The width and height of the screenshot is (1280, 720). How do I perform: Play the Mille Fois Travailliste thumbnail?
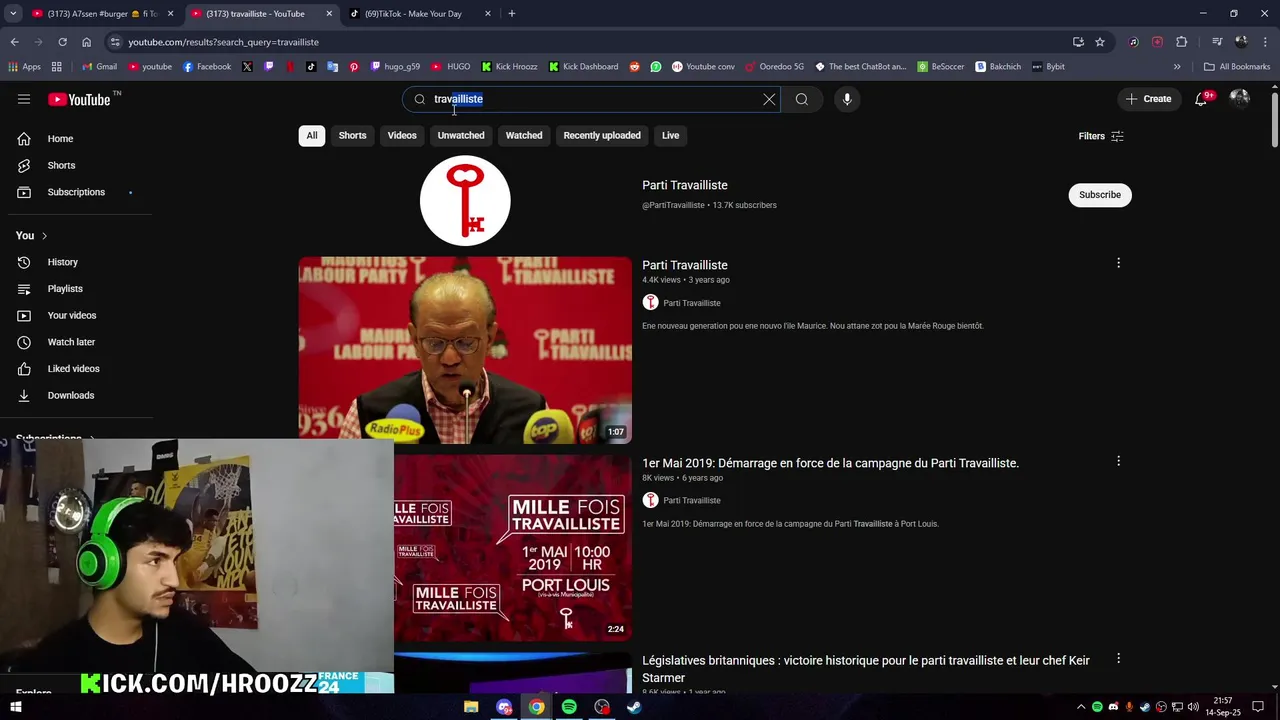(x=513, y=548)
